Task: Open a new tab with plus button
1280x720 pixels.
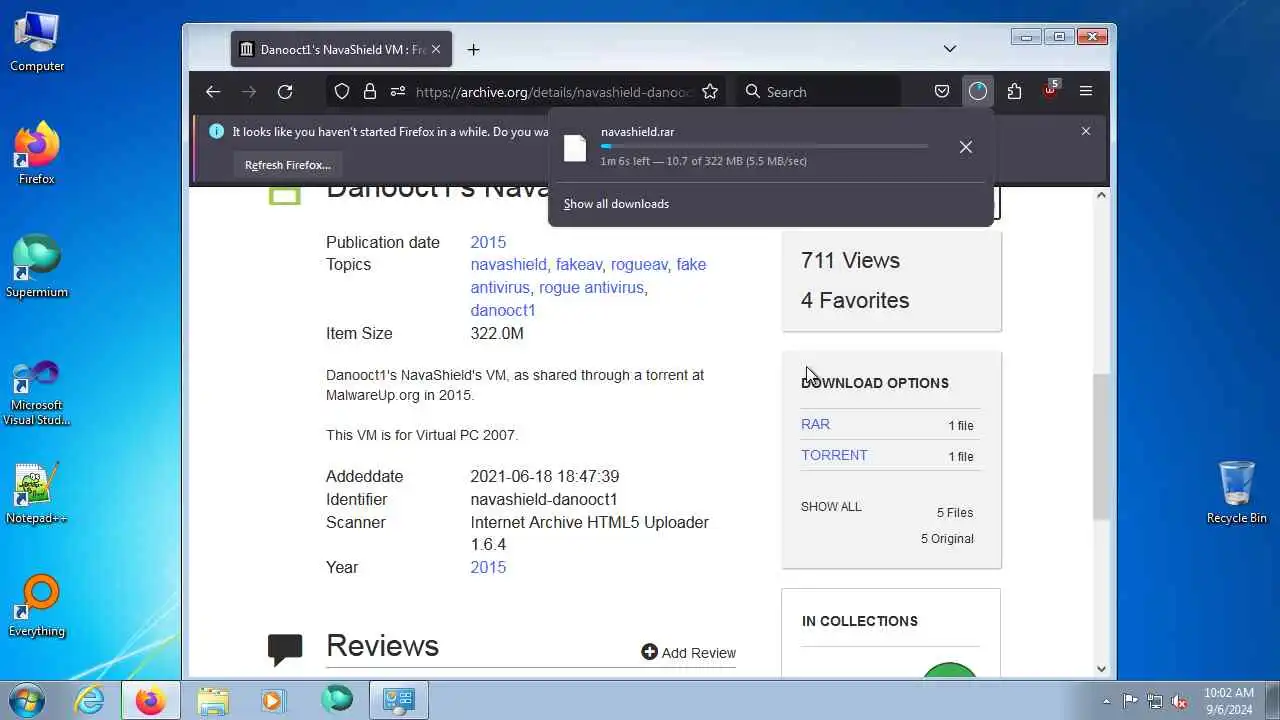Action: point(473,49)
